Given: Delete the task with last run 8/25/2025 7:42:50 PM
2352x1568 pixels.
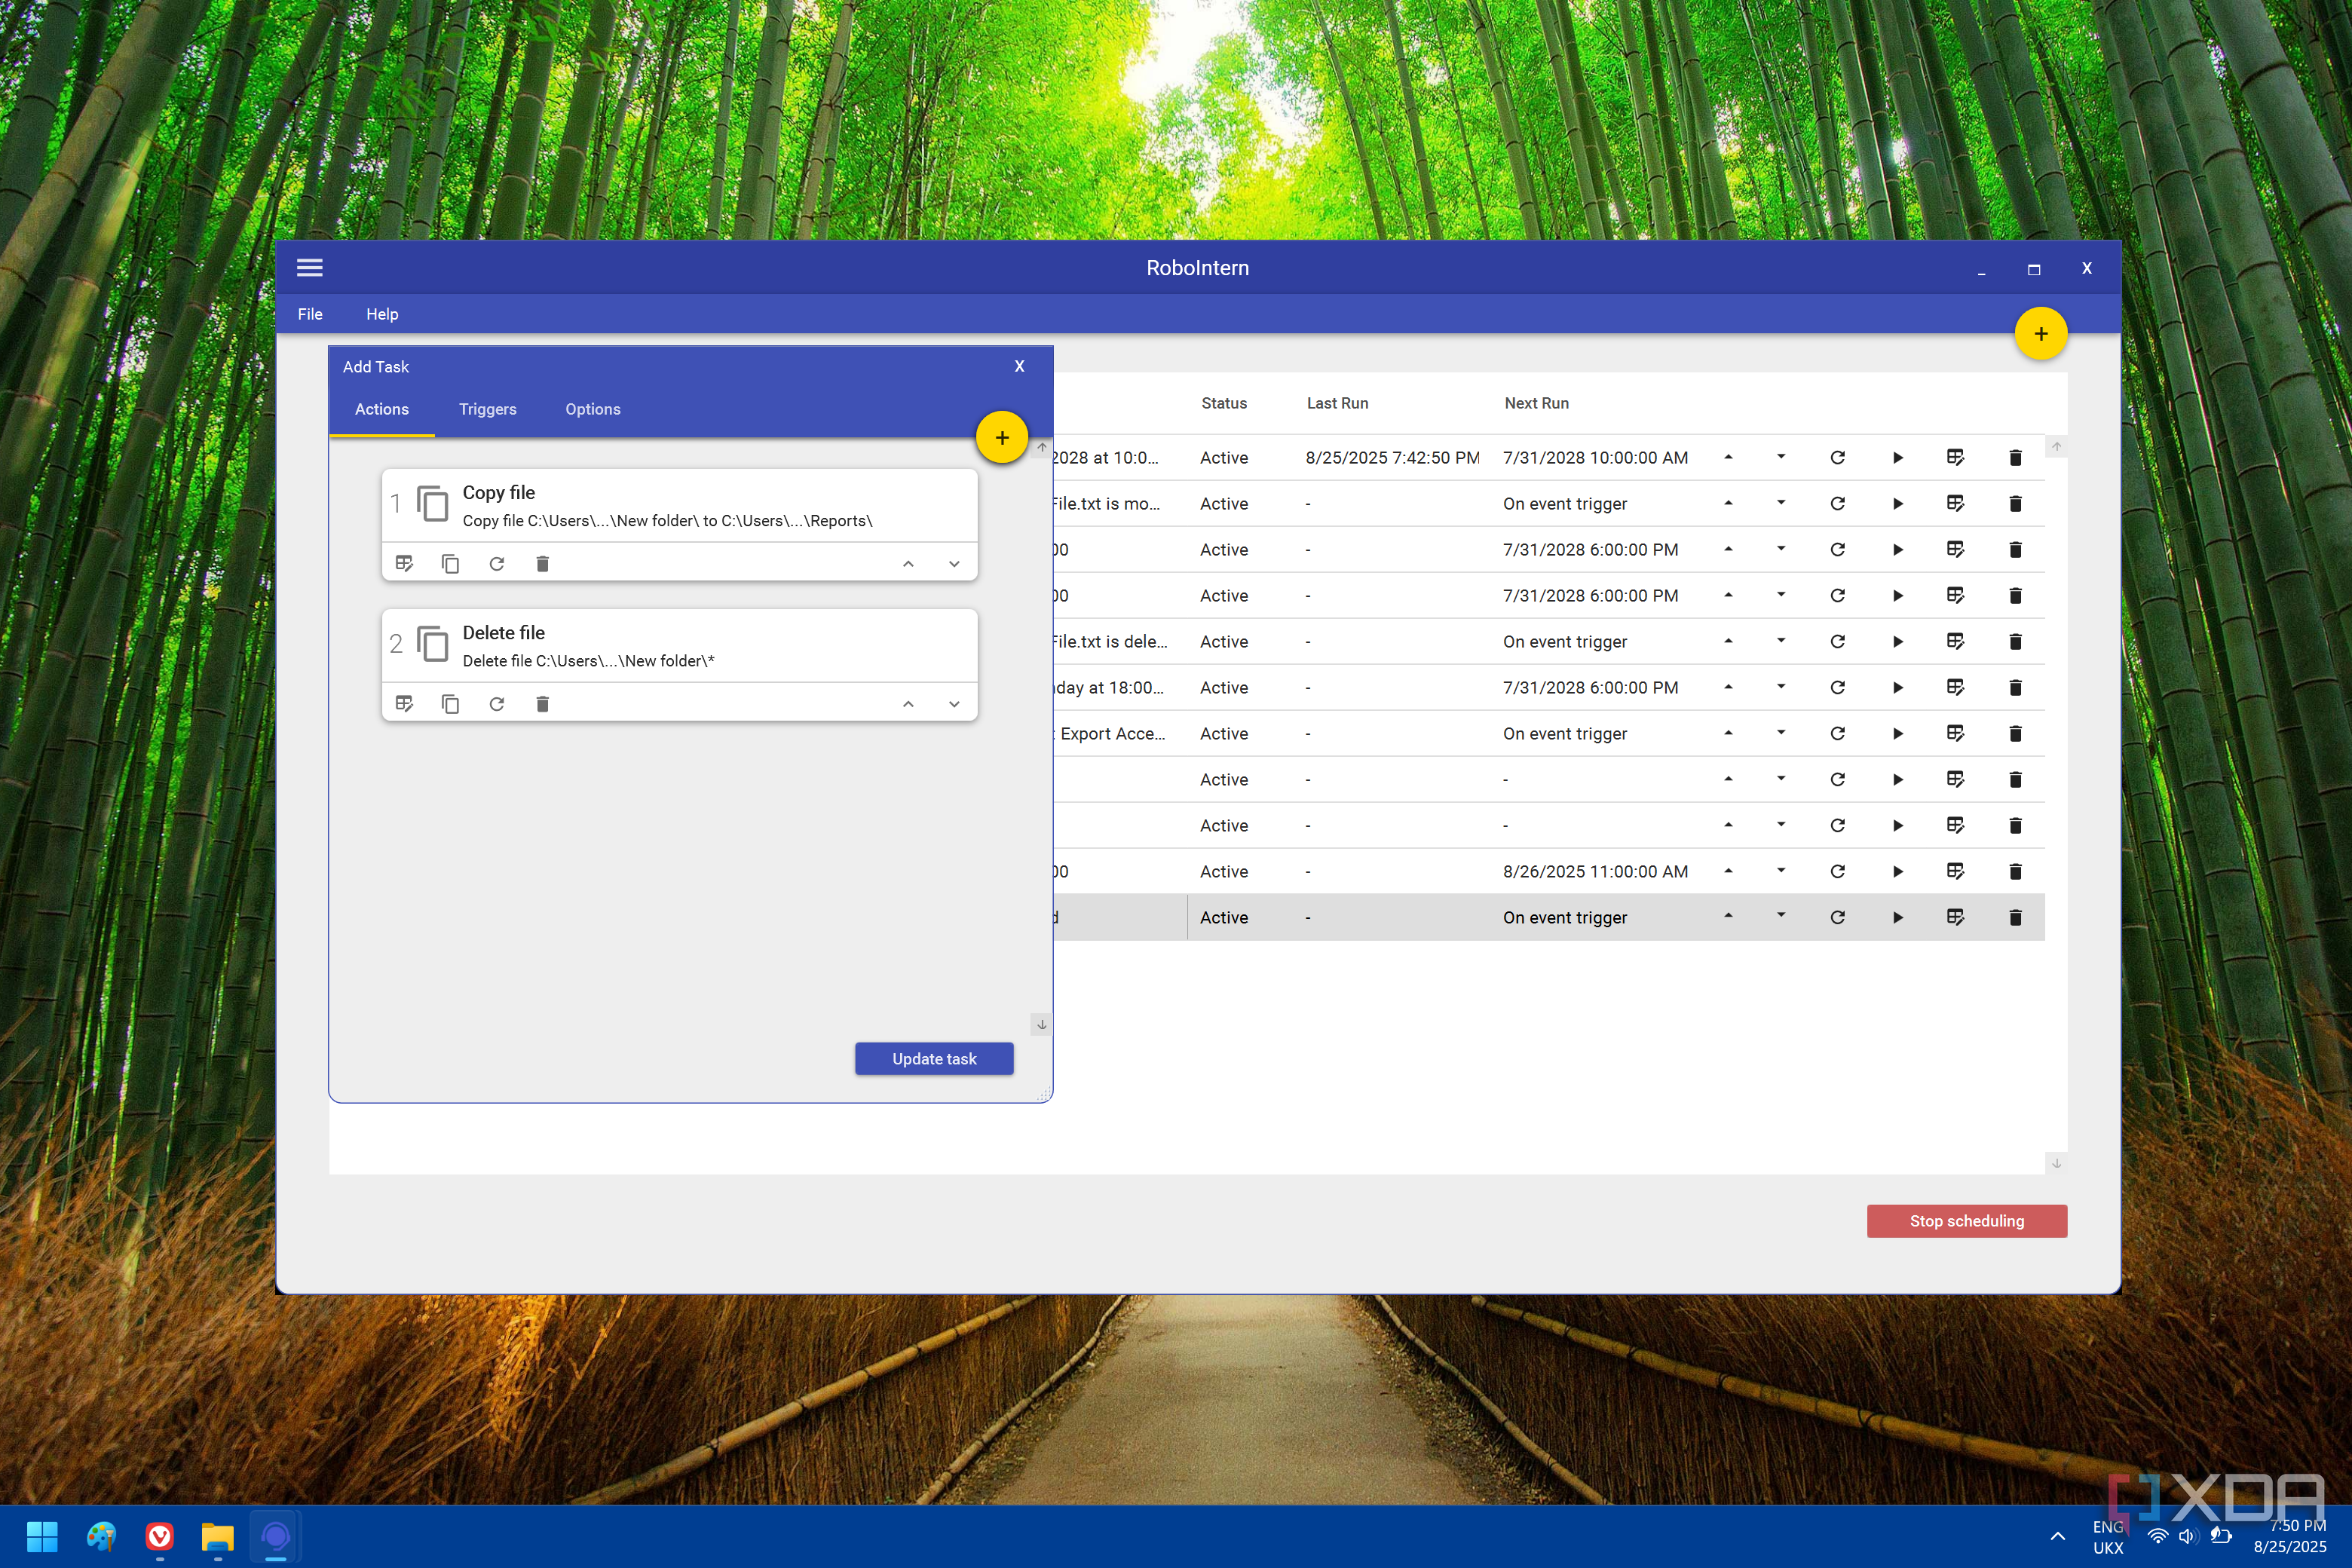Looking at the screenshot, I should coord(2015,458).
